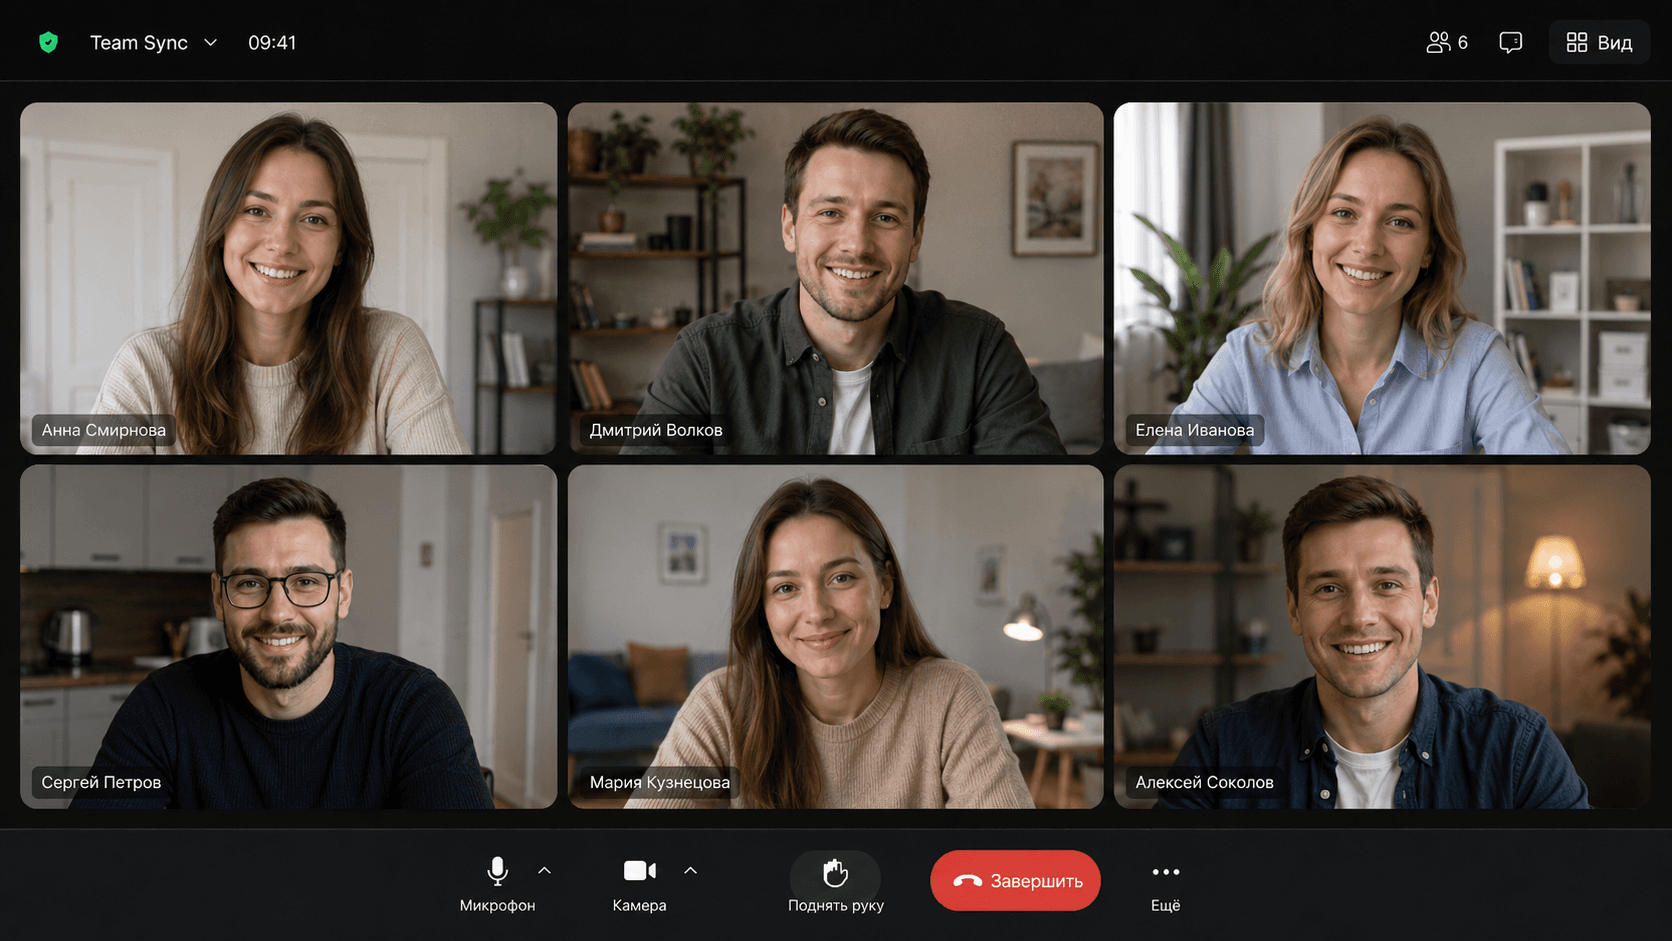The width and height of the screenshot is (1672, 941).
Task: Click the grid layout icon beside Вид
Action: pos(1577,42)
